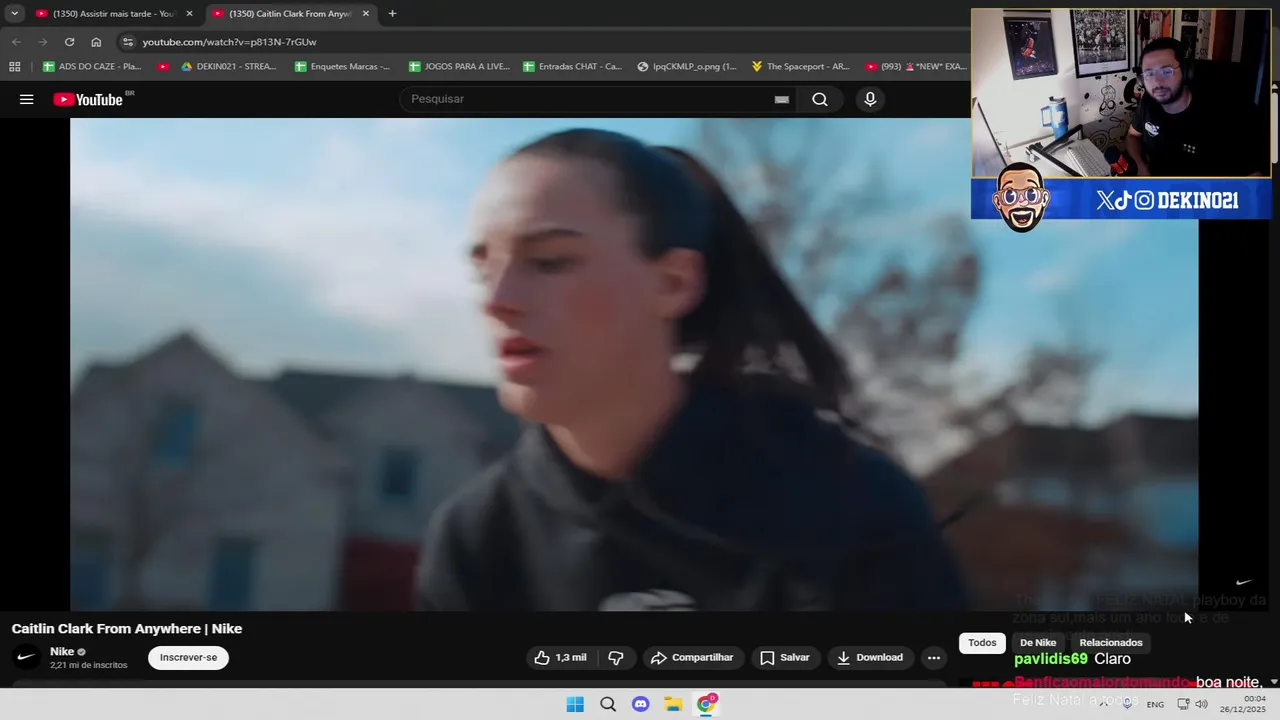
Task: Select the Todos filter chip
Action: (x=982, y=643)
